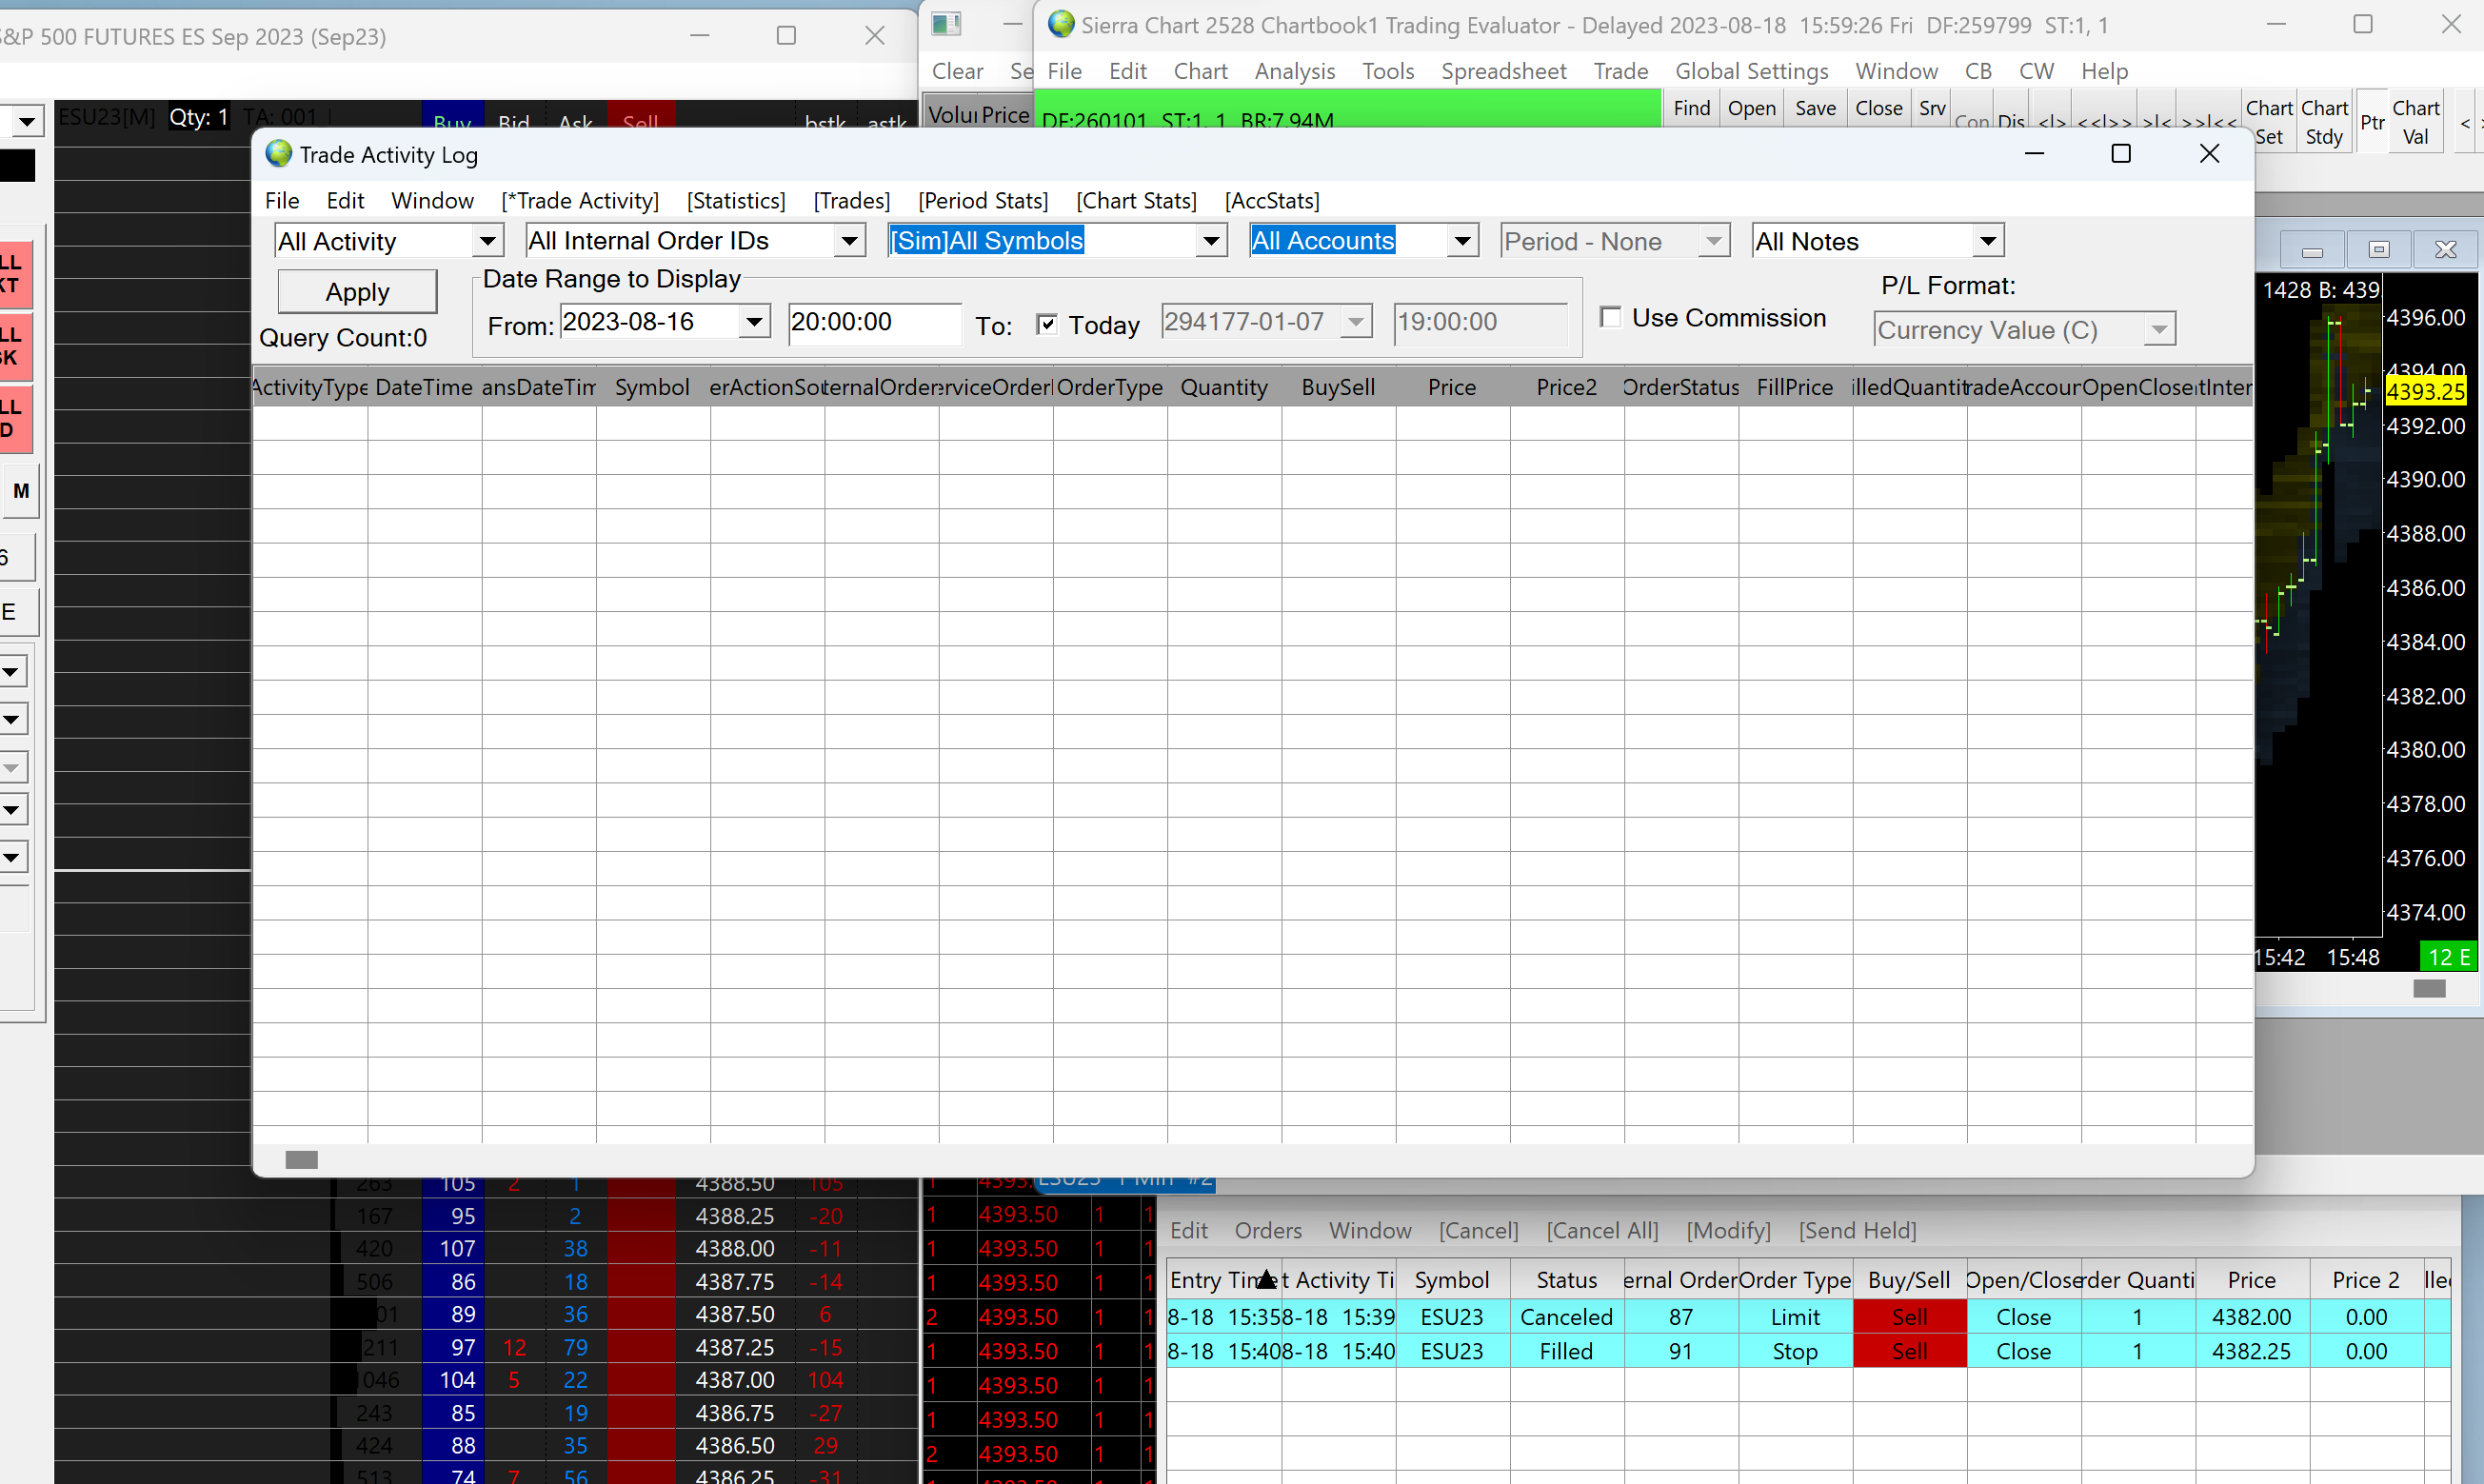Click the Chart Val toolbar button
The image size is (2484, 1484).
pos(2415,121)
